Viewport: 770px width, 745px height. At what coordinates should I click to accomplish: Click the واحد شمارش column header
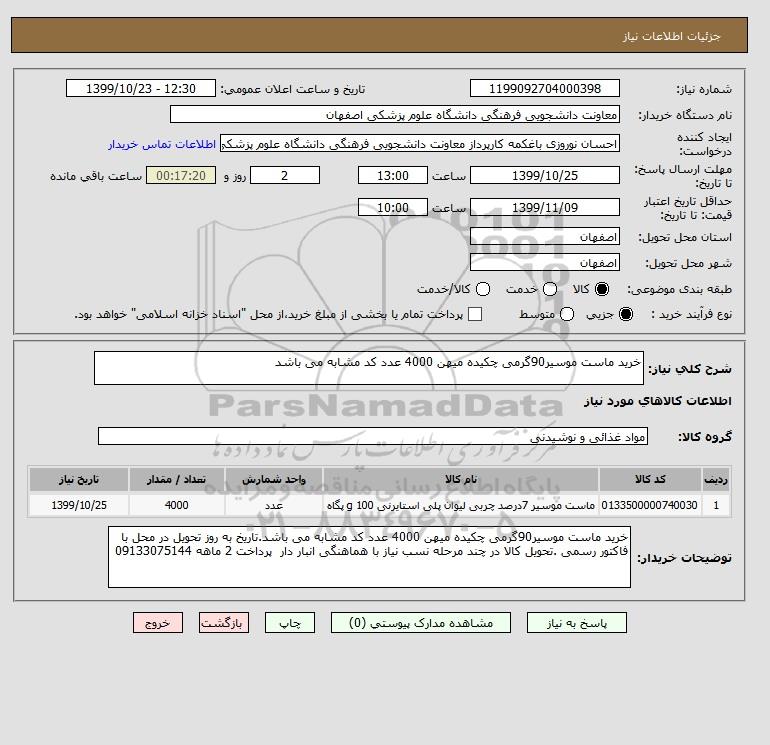click(274, 479)
